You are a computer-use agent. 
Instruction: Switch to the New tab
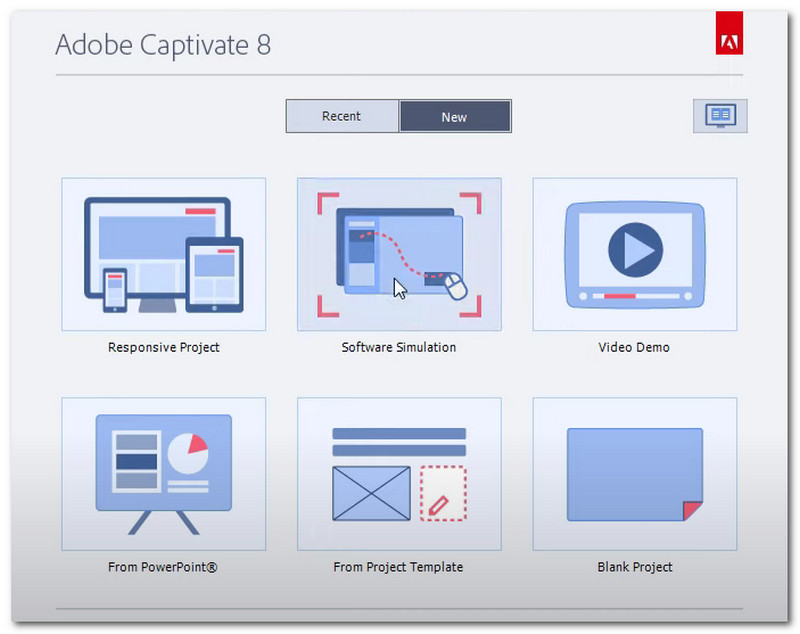[x=455, y=116]
